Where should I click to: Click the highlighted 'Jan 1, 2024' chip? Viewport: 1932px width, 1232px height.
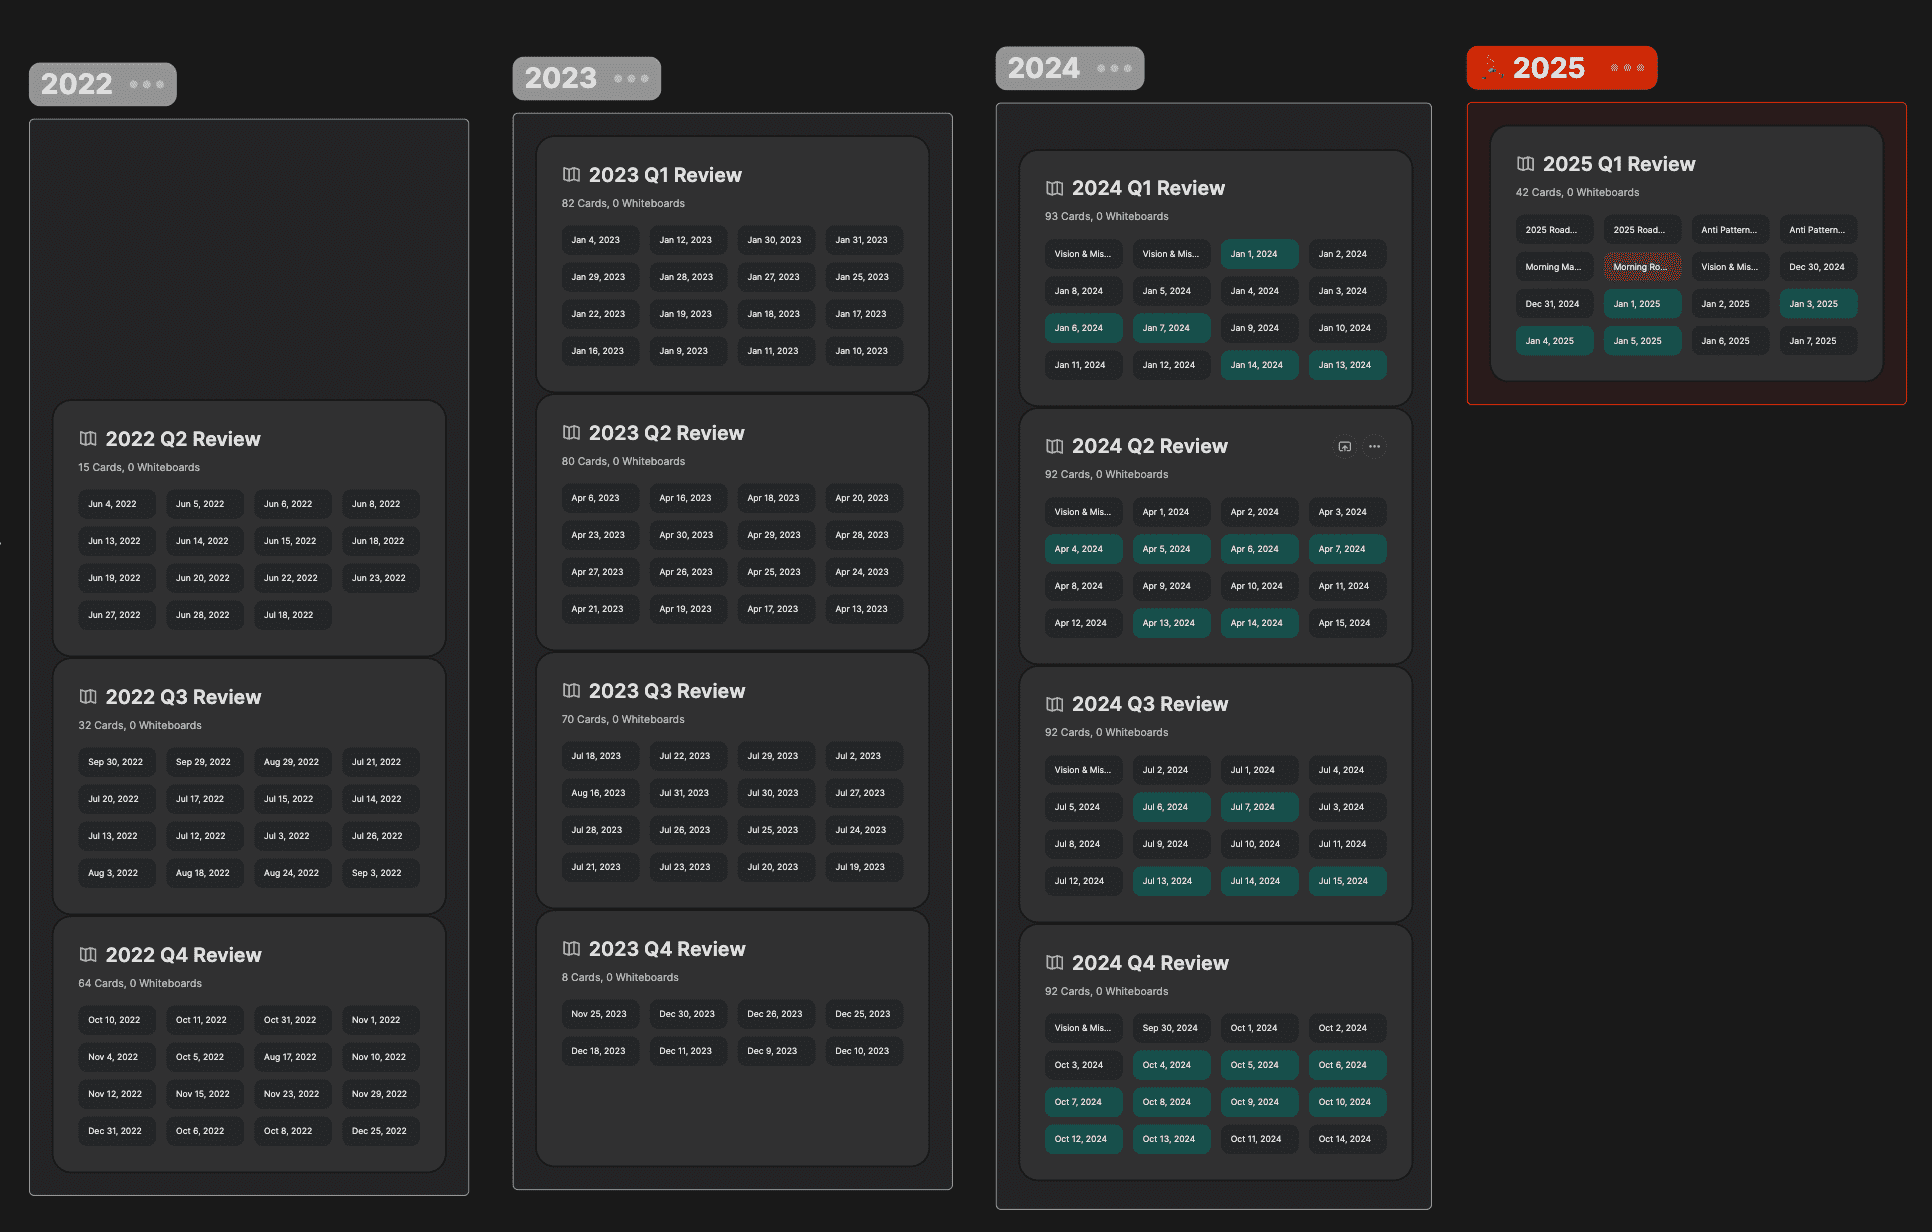1259,254
